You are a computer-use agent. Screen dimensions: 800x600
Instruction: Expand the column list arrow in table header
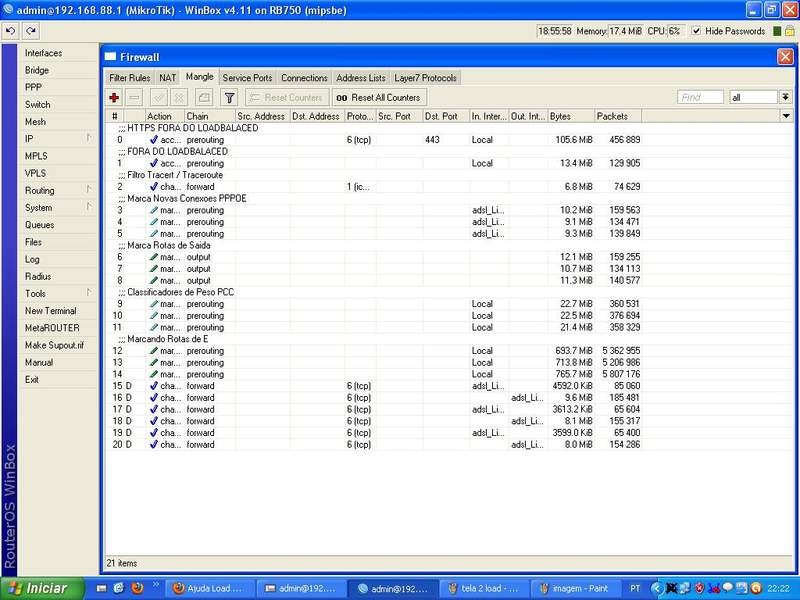click(786, 116)
